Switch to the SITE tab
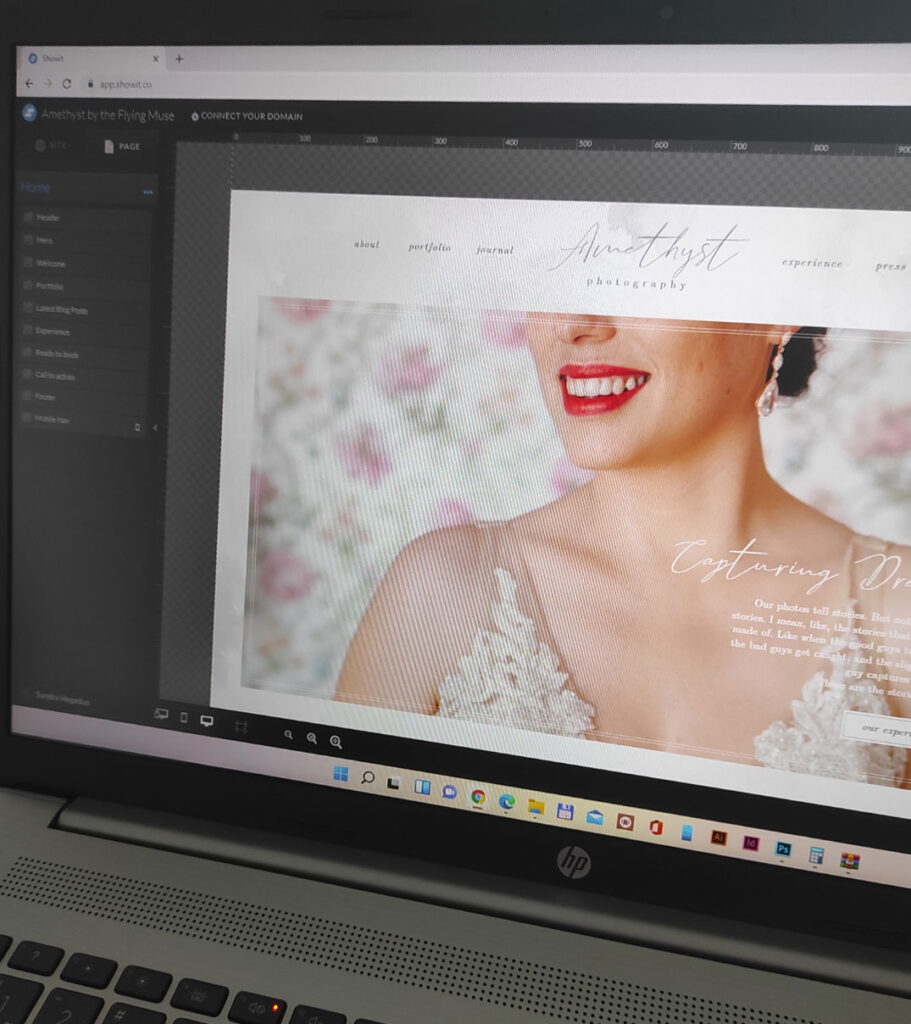The image size is (911, 1024). [50, 145]
